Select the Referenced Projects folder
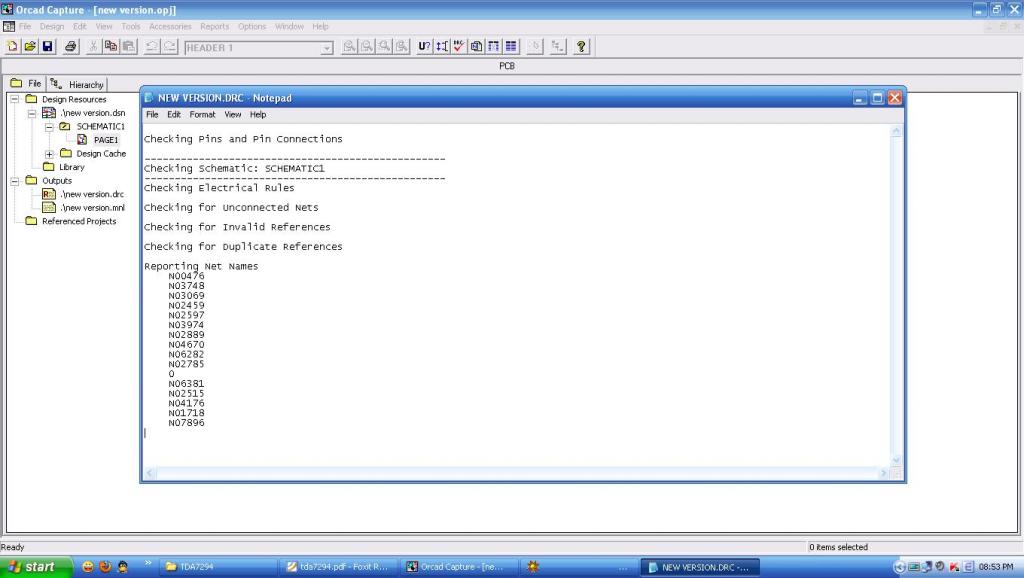The width and height of the screenshot is (1024, 578). click(79, 221)
